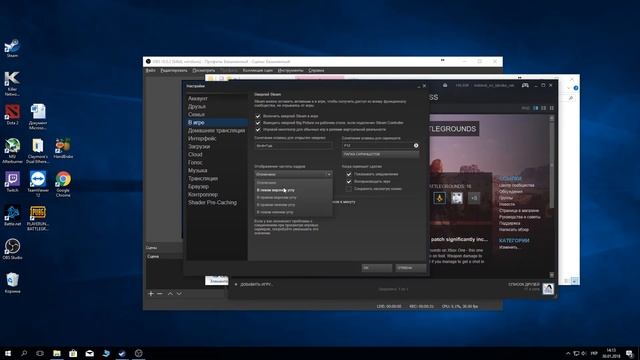
Task: Click the OBS move scene up arrow
Action: (170, 293)
